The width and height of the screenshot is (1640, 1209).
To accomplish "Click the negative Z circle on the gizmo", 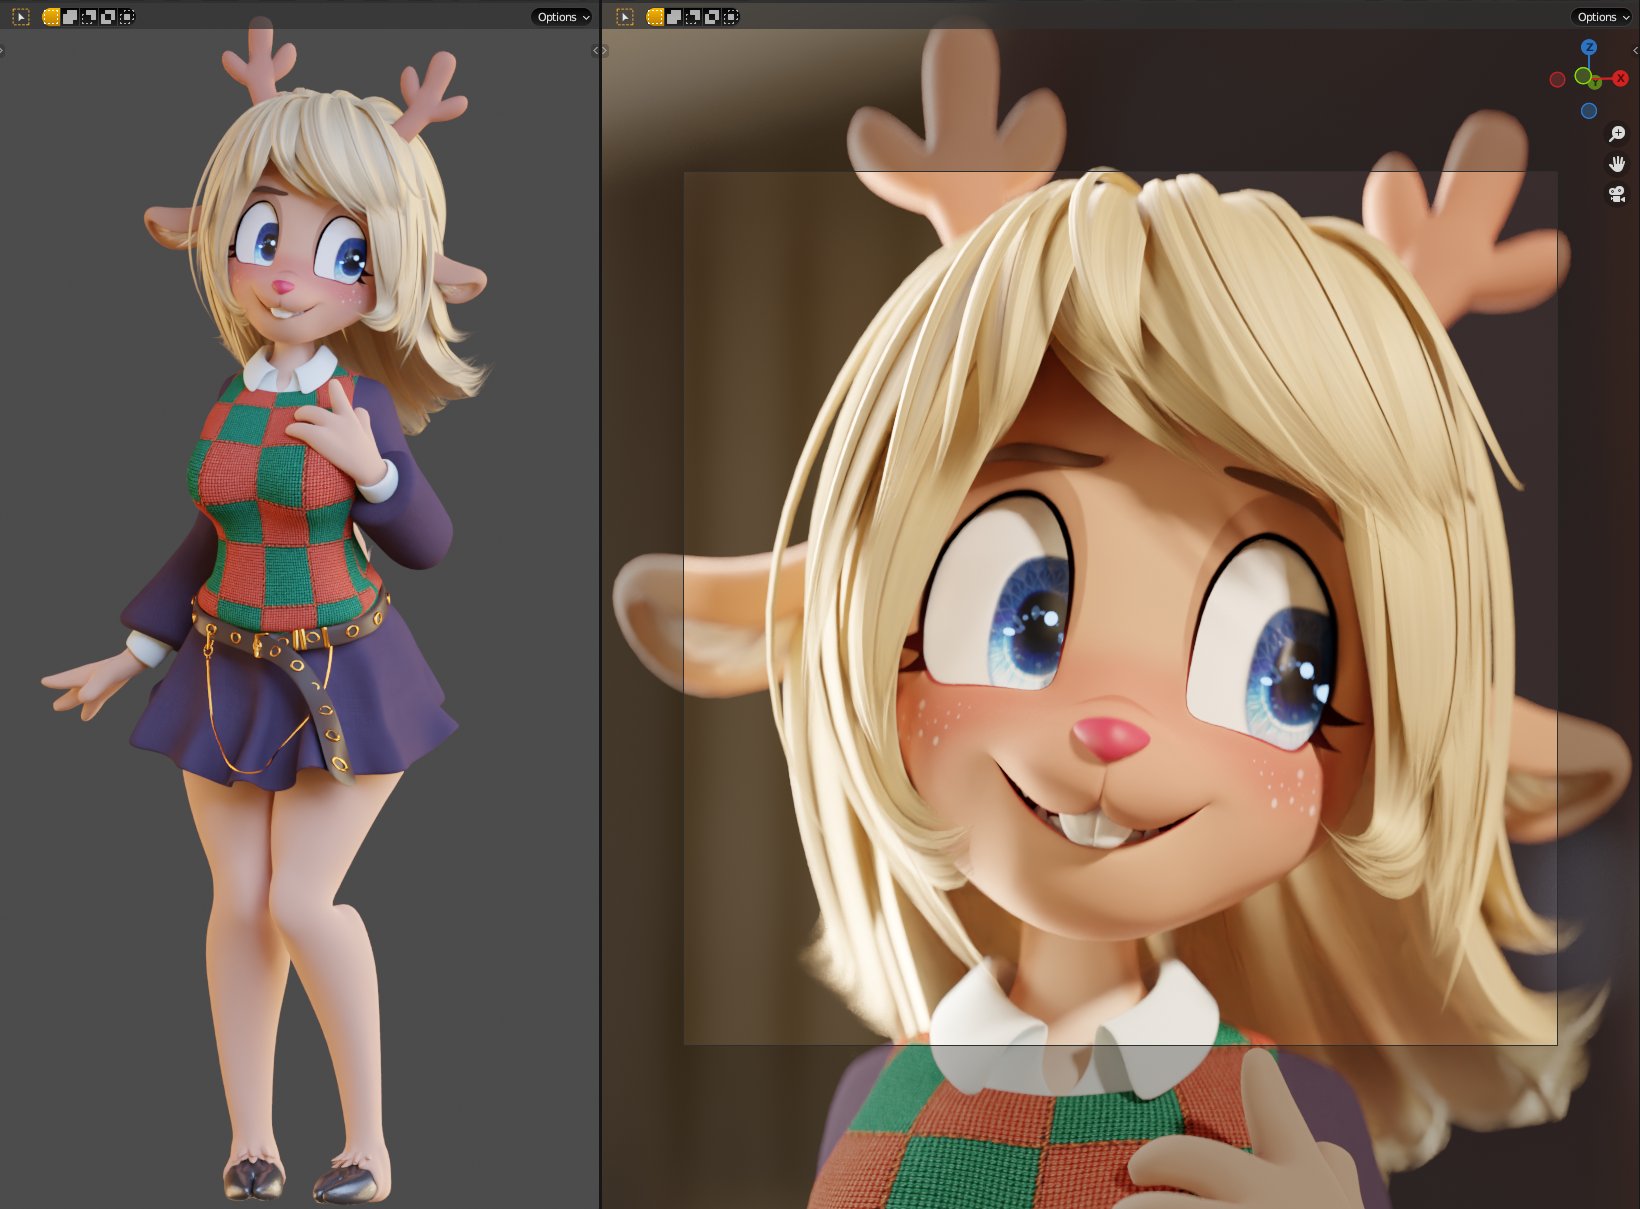I will tap(1589, 111).
